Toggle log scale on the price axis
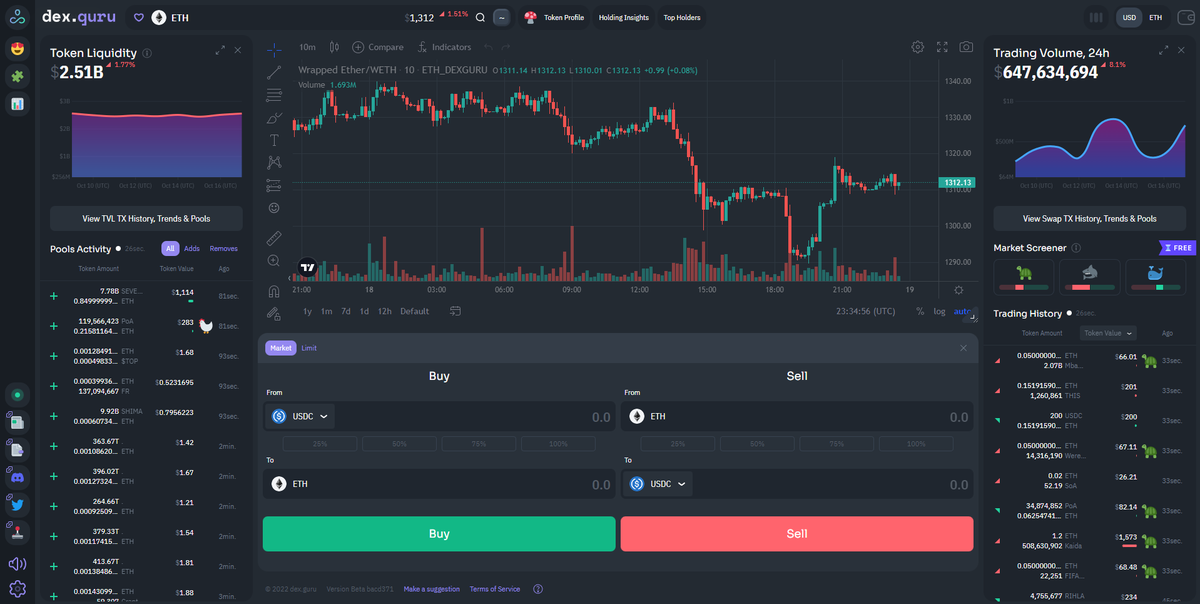 tap(940, 311)
